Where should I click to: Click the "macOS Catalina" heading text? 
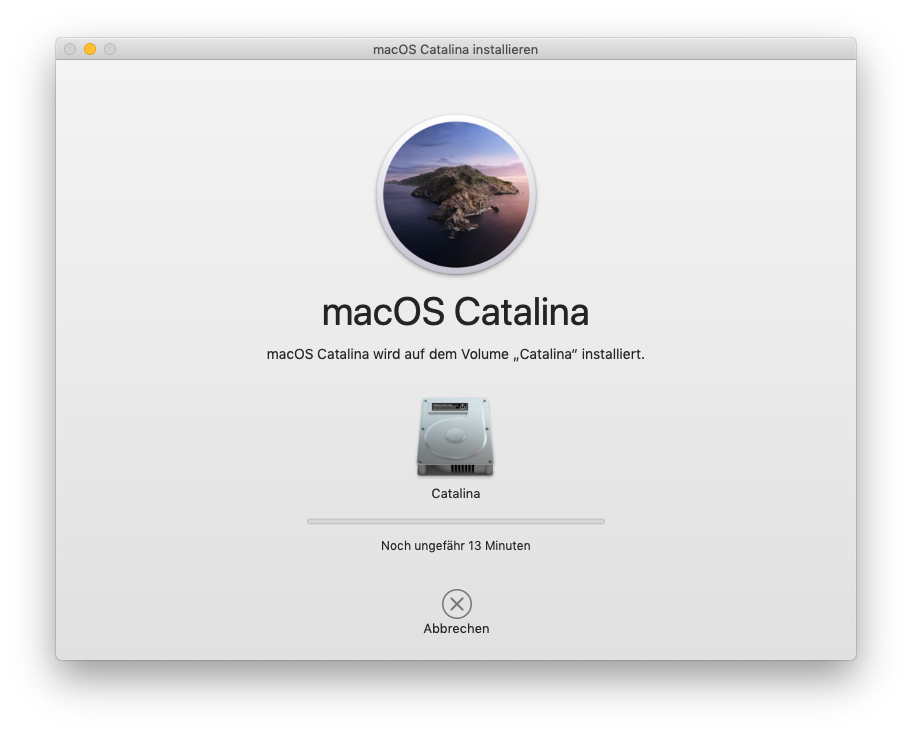456,312
